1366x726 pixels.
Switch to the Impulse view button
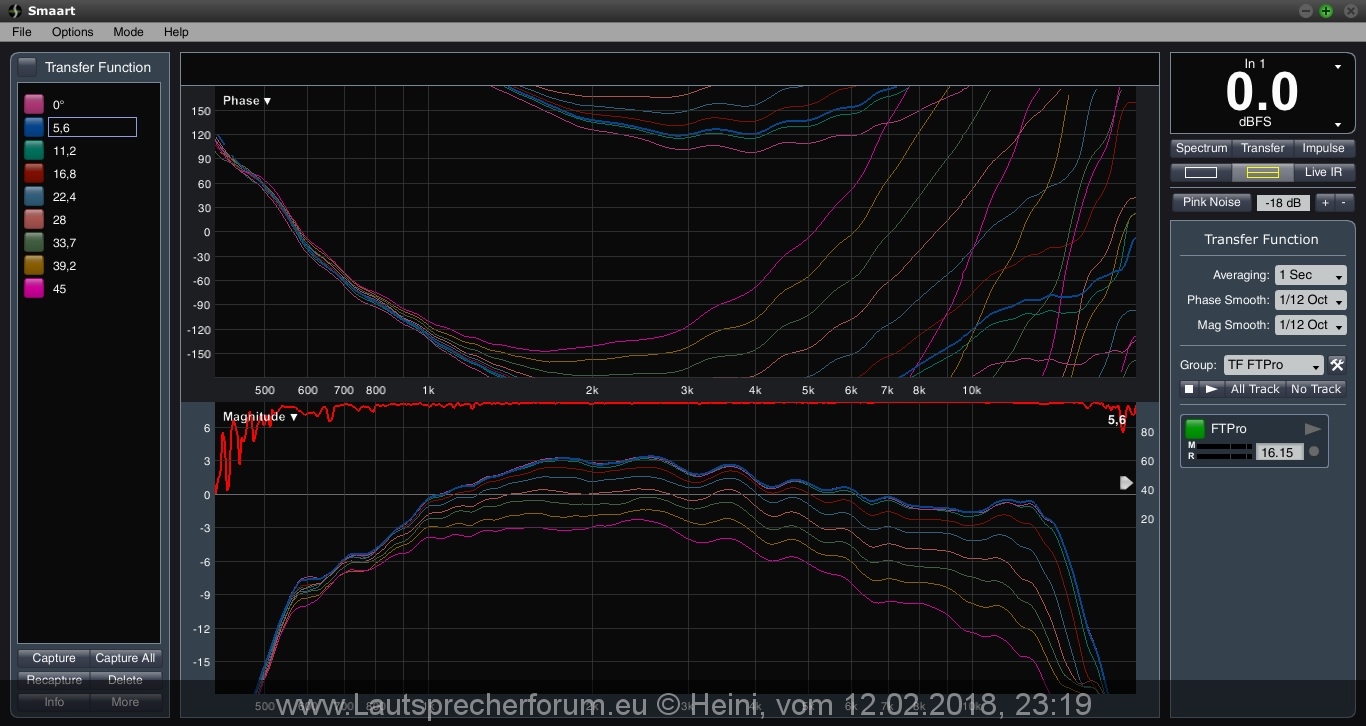pyautogui.click(x=1323, y=148)
